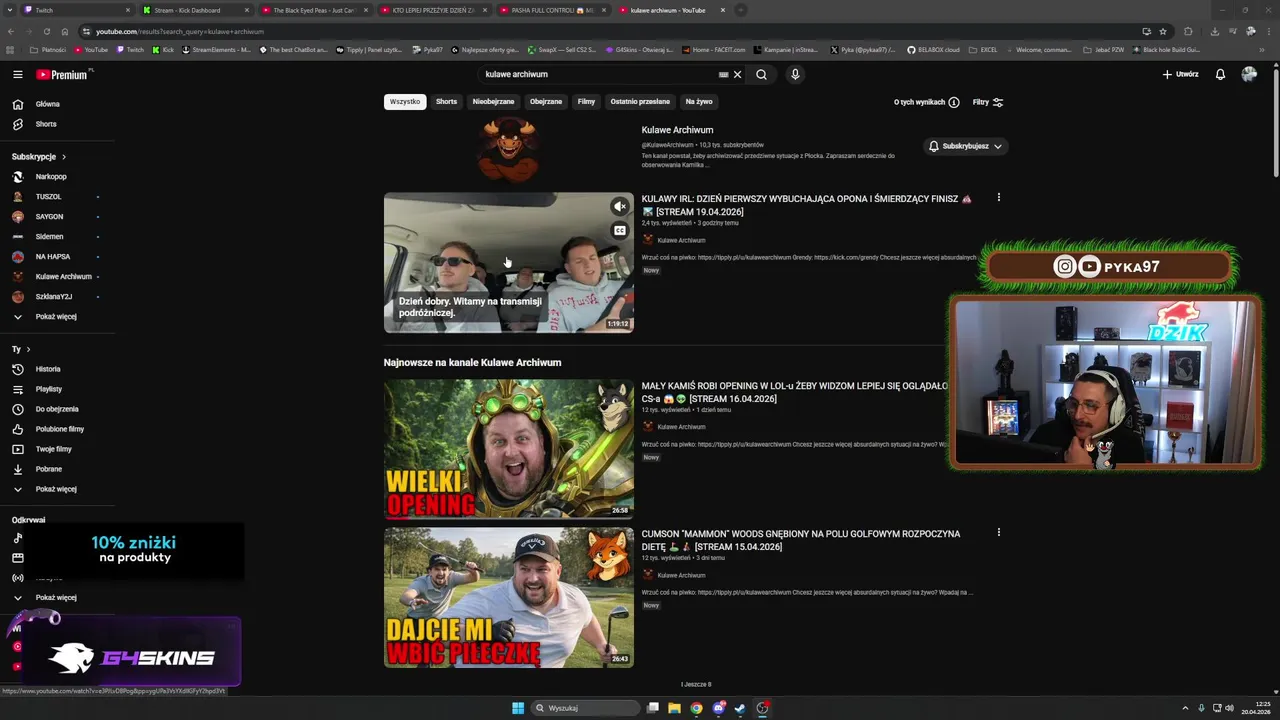1280x720 pixels.
Task: Click the magnifier search button
Action: coord(761,74)
